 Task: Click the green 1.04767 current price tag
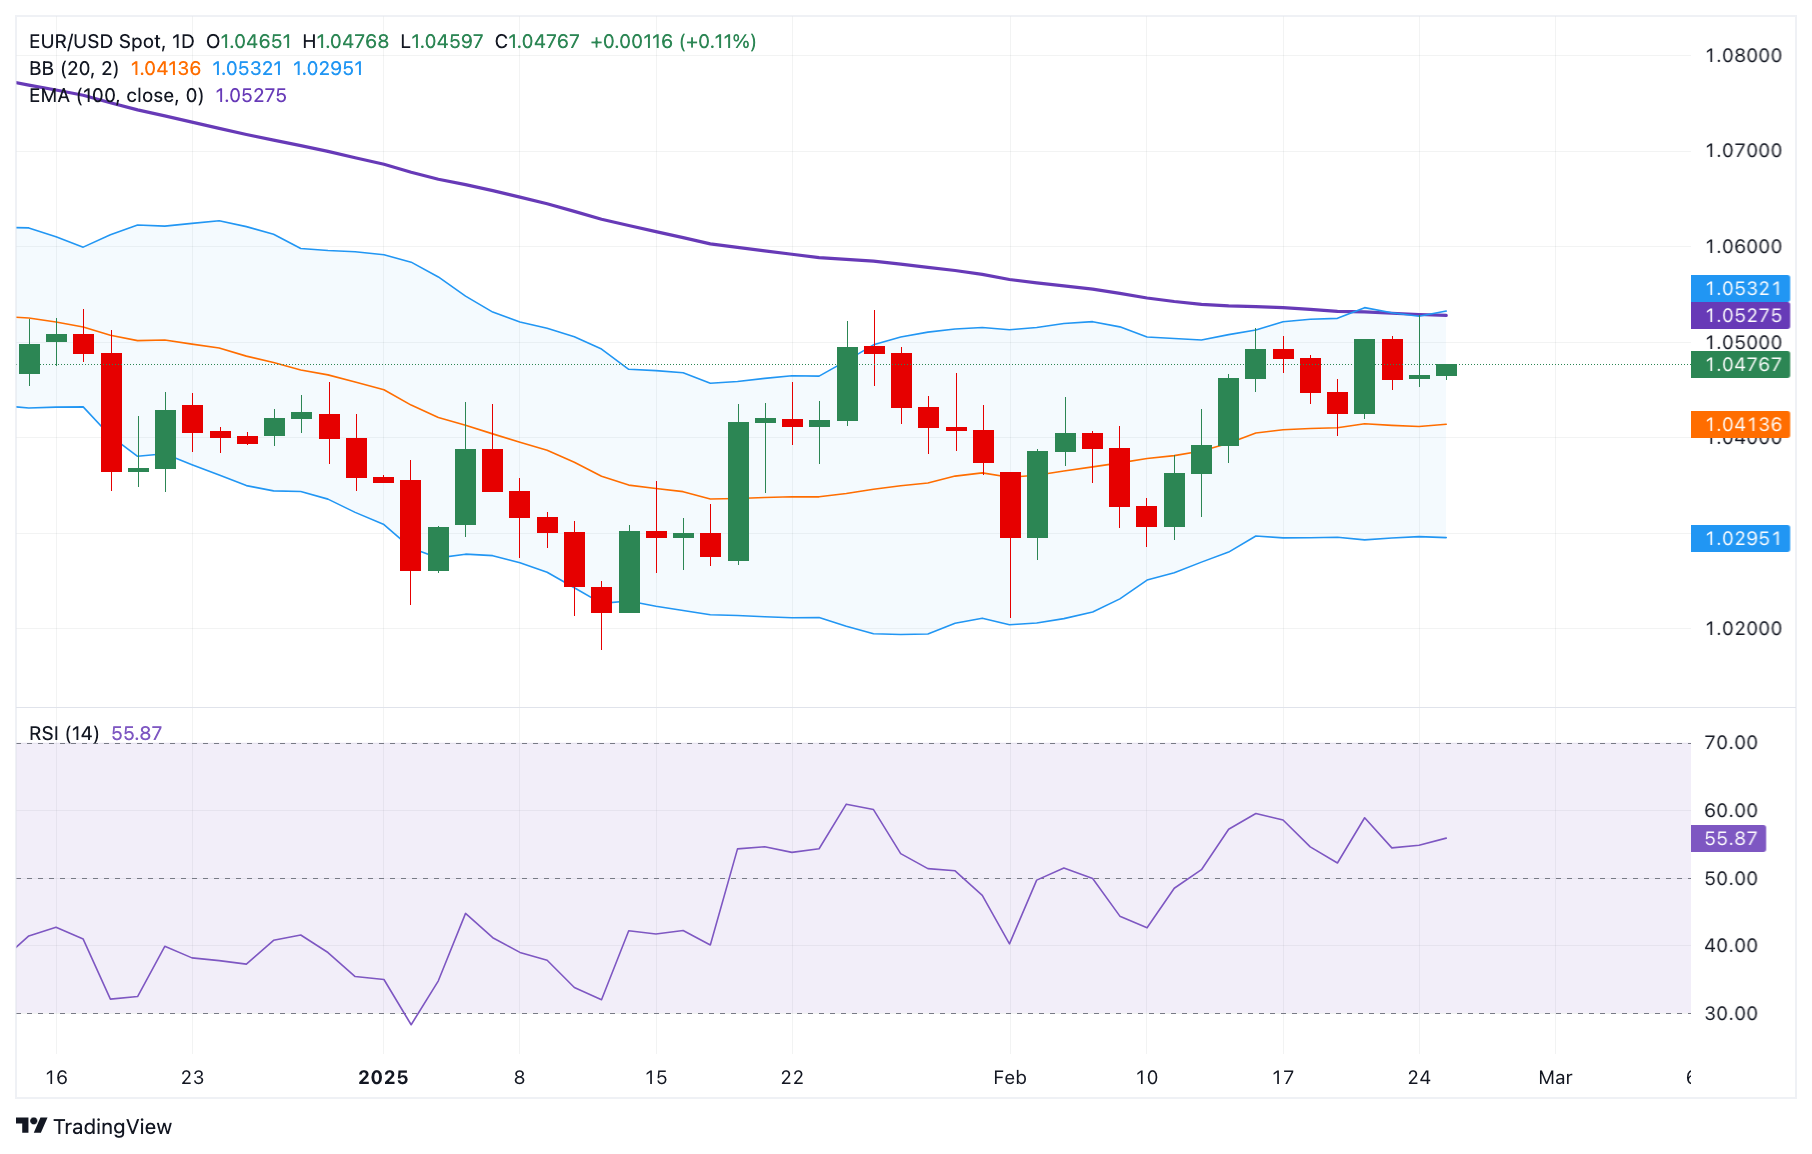click(1741, 364)
